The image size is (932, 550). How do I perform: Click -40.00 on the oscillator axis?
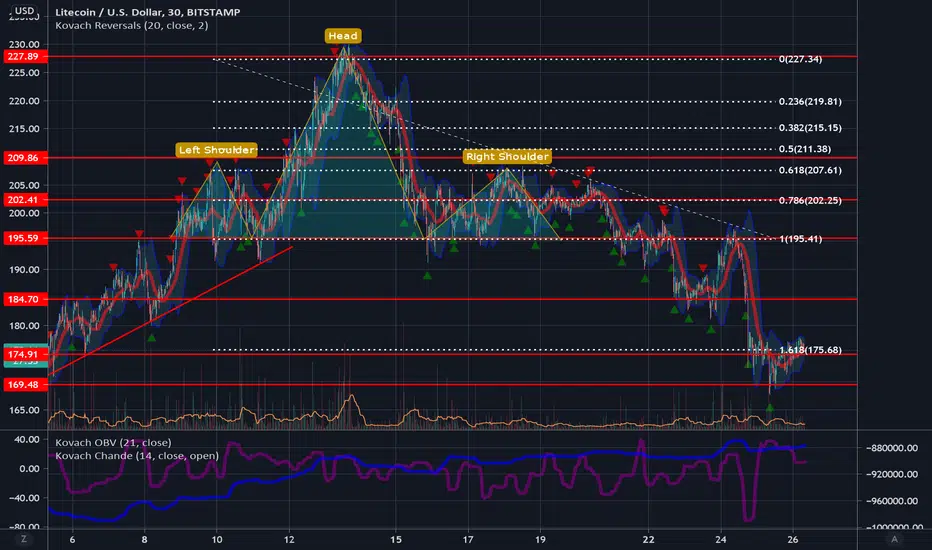point(24,498)
